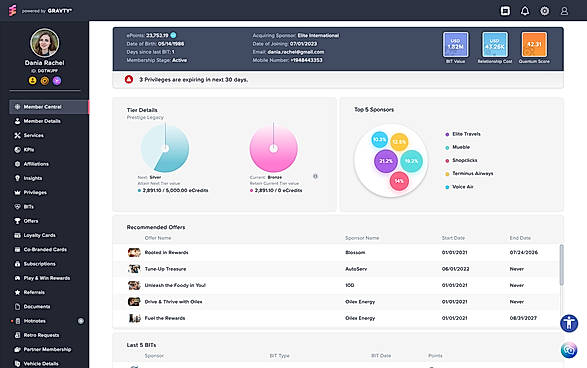The width and height of the screenshot is (587, 368).
Task: Click the Partner Membership icon
Action: [x=17, y=349]
